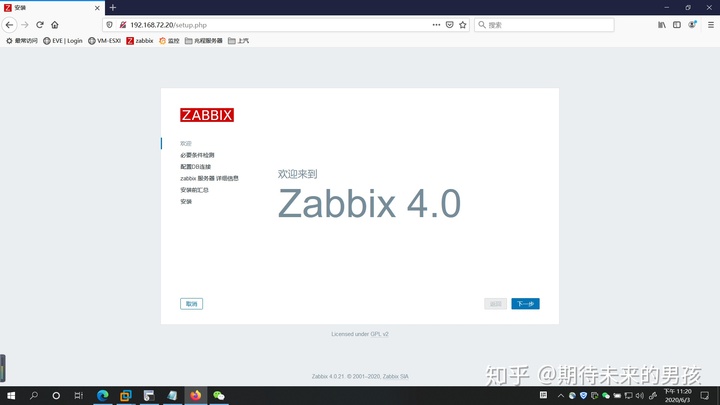Viewport: 720px width, 405px height.
Task: Select the 安装前汇总 setup step
Action: [194, 190]
